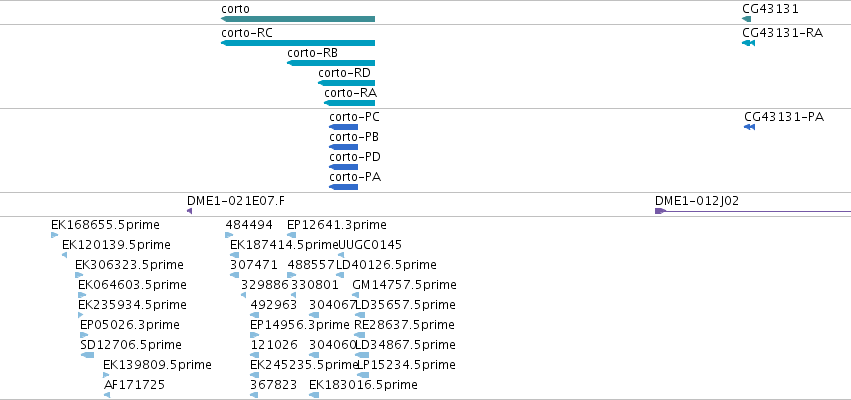Click the corto-PD protein bar
This screenshot has width=851, height=400.
(344, 167)
